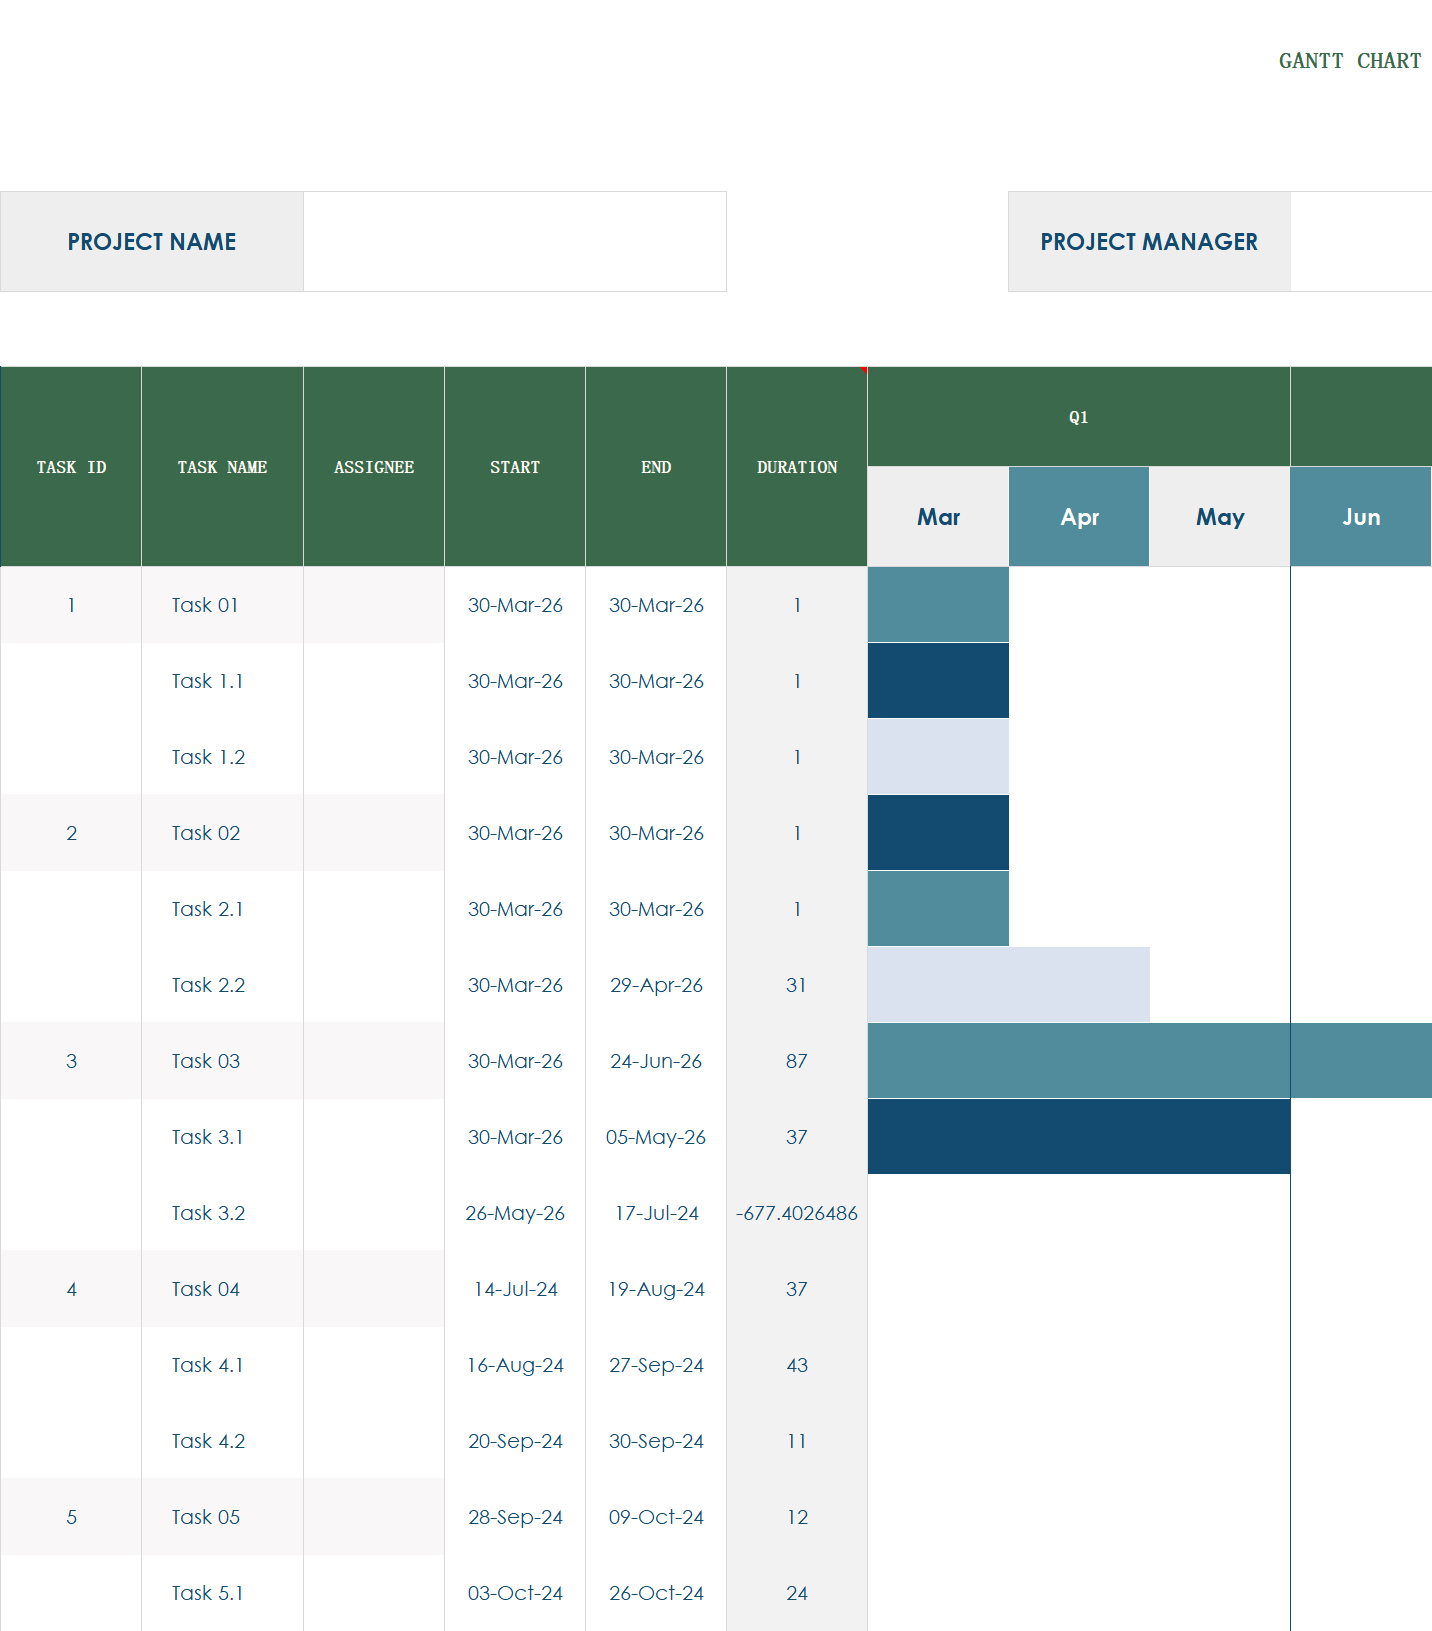Click the Task 3.2 name cell

point(222,1213)
